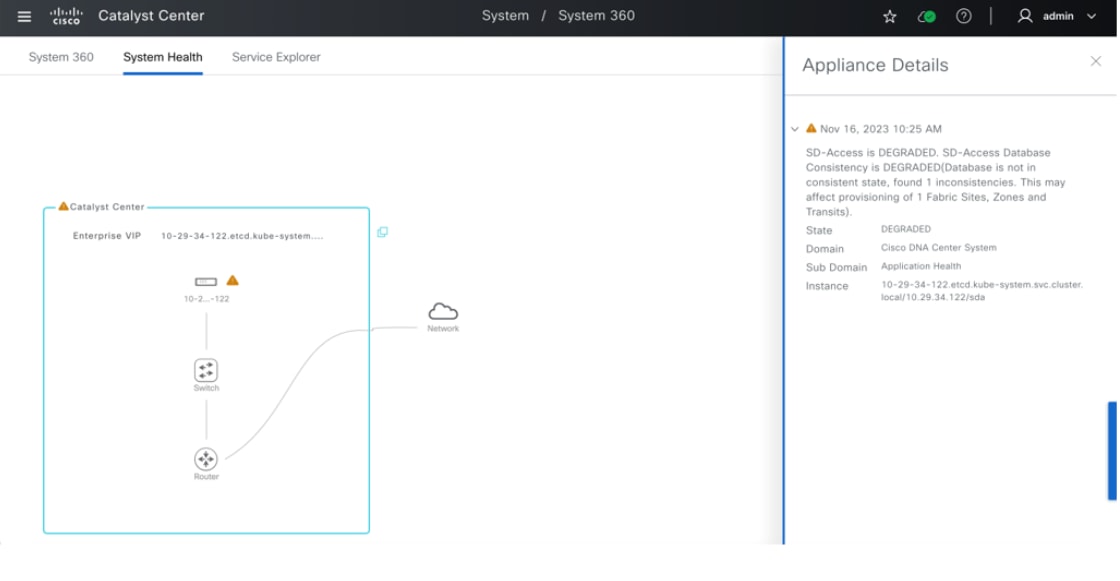Viewport: 1120px width, 581px height.
Task: Click the System breadcrumb link
Action: (x=505, y=16)
